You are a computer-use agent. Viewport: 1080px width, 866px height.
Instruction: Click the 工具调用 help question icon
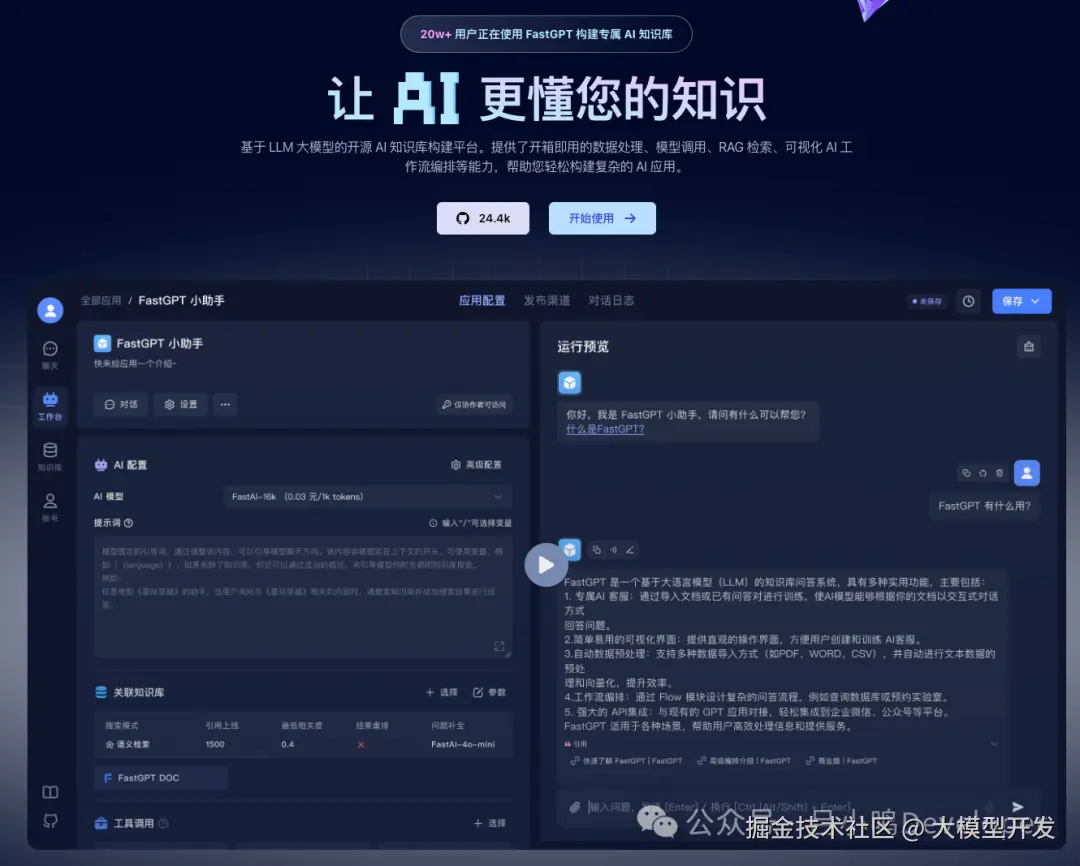pyautogui.click(x=163, y=823)
